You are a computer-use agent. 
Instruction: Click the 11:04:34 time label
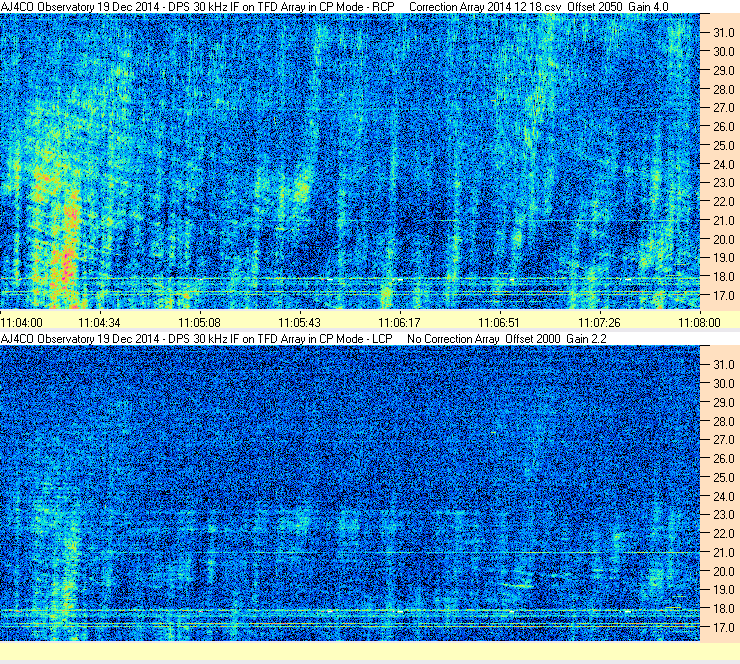[99, 323]
